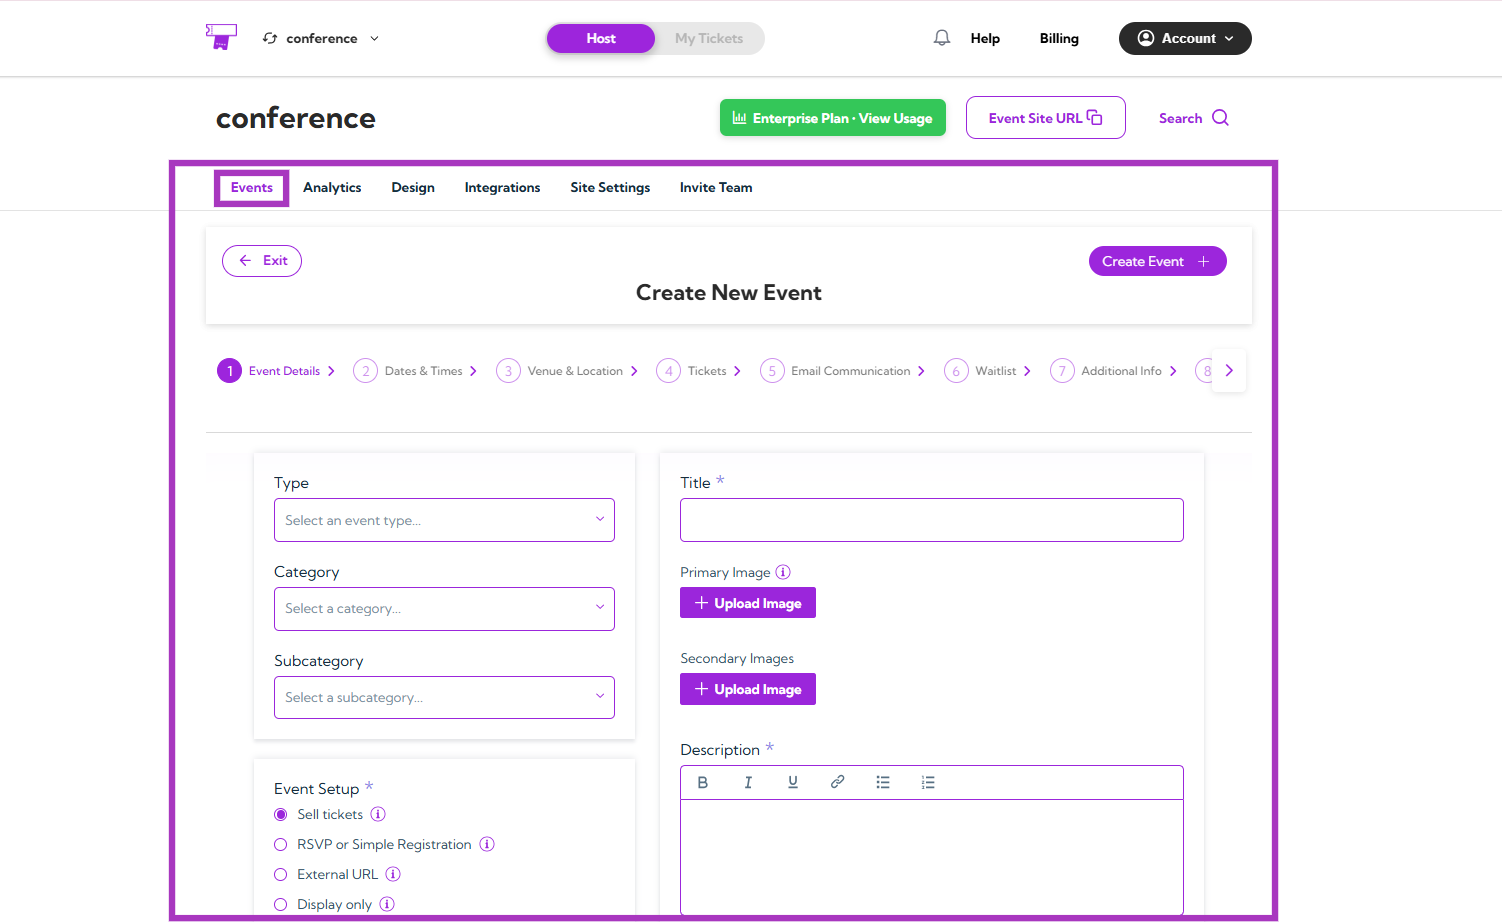1502x922 pixels.
Task: Click the step 2 circle icon
Action: coord(365,371)
